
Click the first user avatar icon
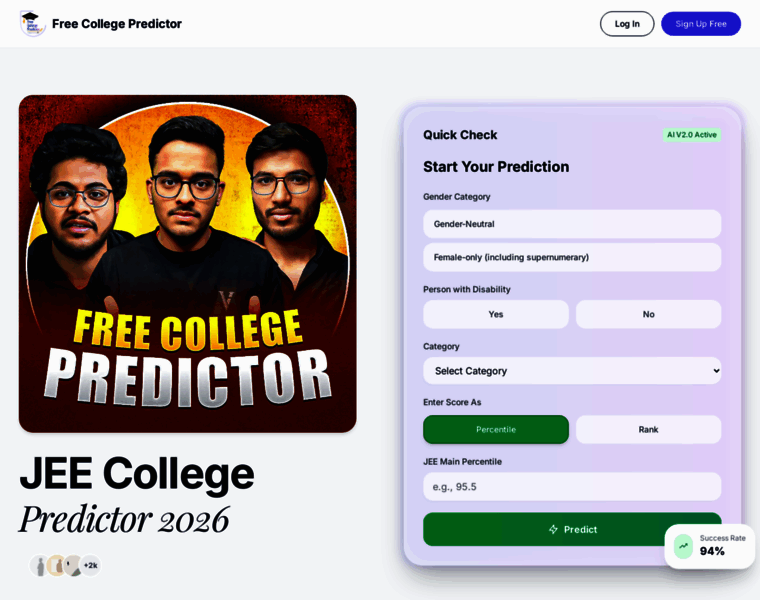click(x=40, y=566)
